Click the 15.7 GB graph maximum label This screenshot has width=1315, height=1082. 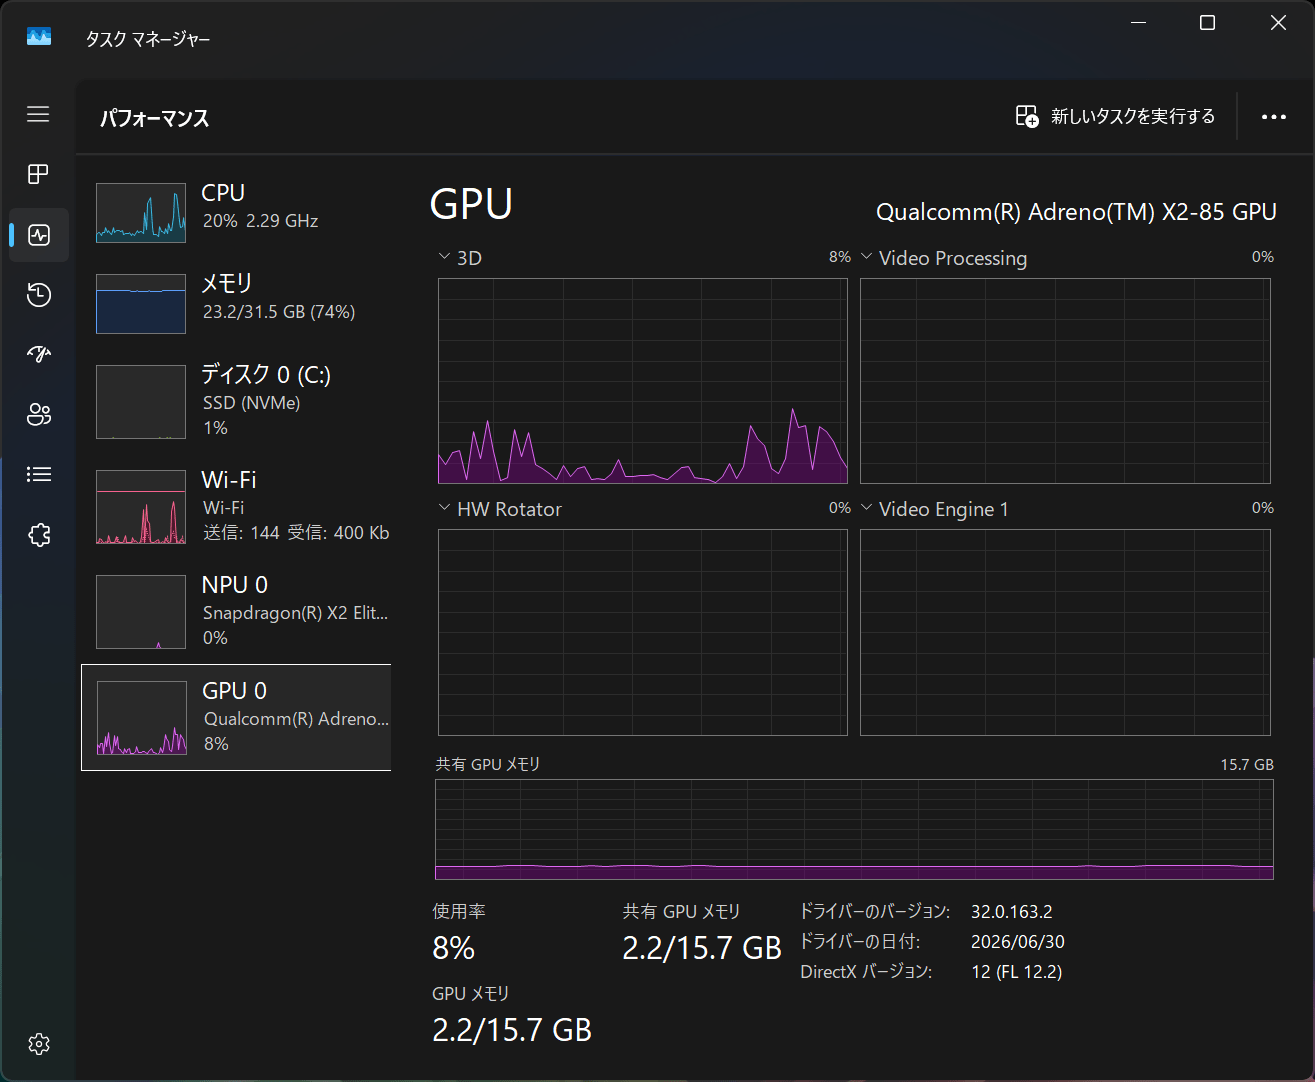click(1247, 765)
